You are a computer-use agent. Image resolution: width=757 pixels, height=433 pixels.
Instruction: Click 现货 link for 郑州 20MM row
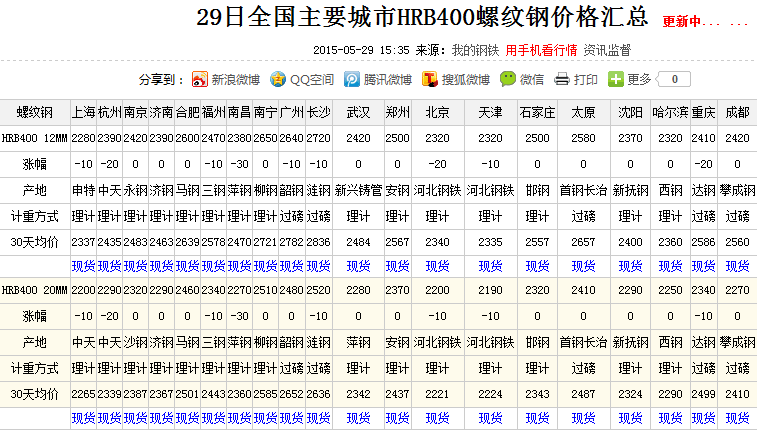pyautogui.click(x=397, y=418)
